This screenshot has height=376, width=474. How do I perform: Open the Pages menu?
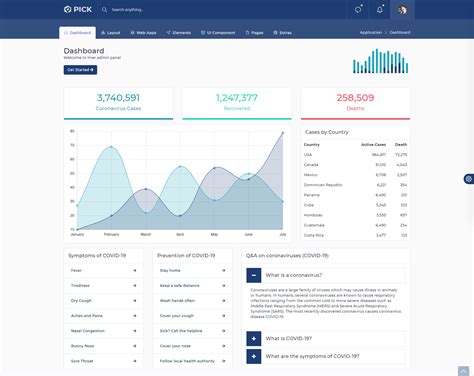tap(254, 33)
